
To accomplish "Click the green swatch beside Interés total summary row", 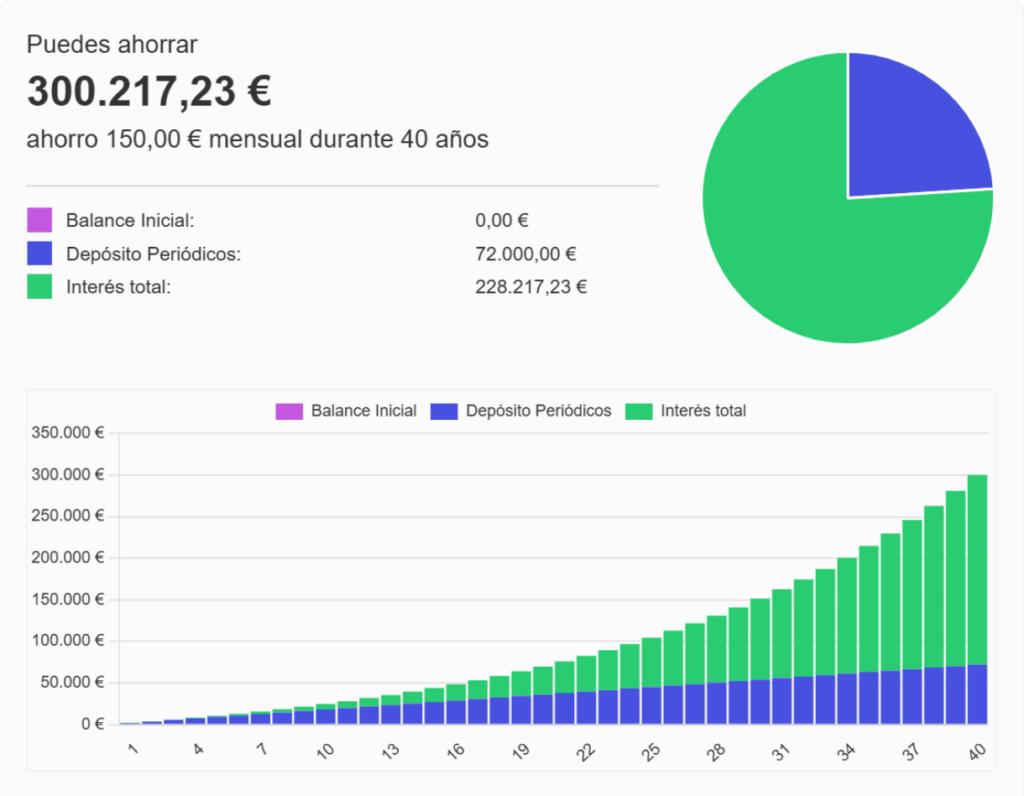I will click(39, 288).
